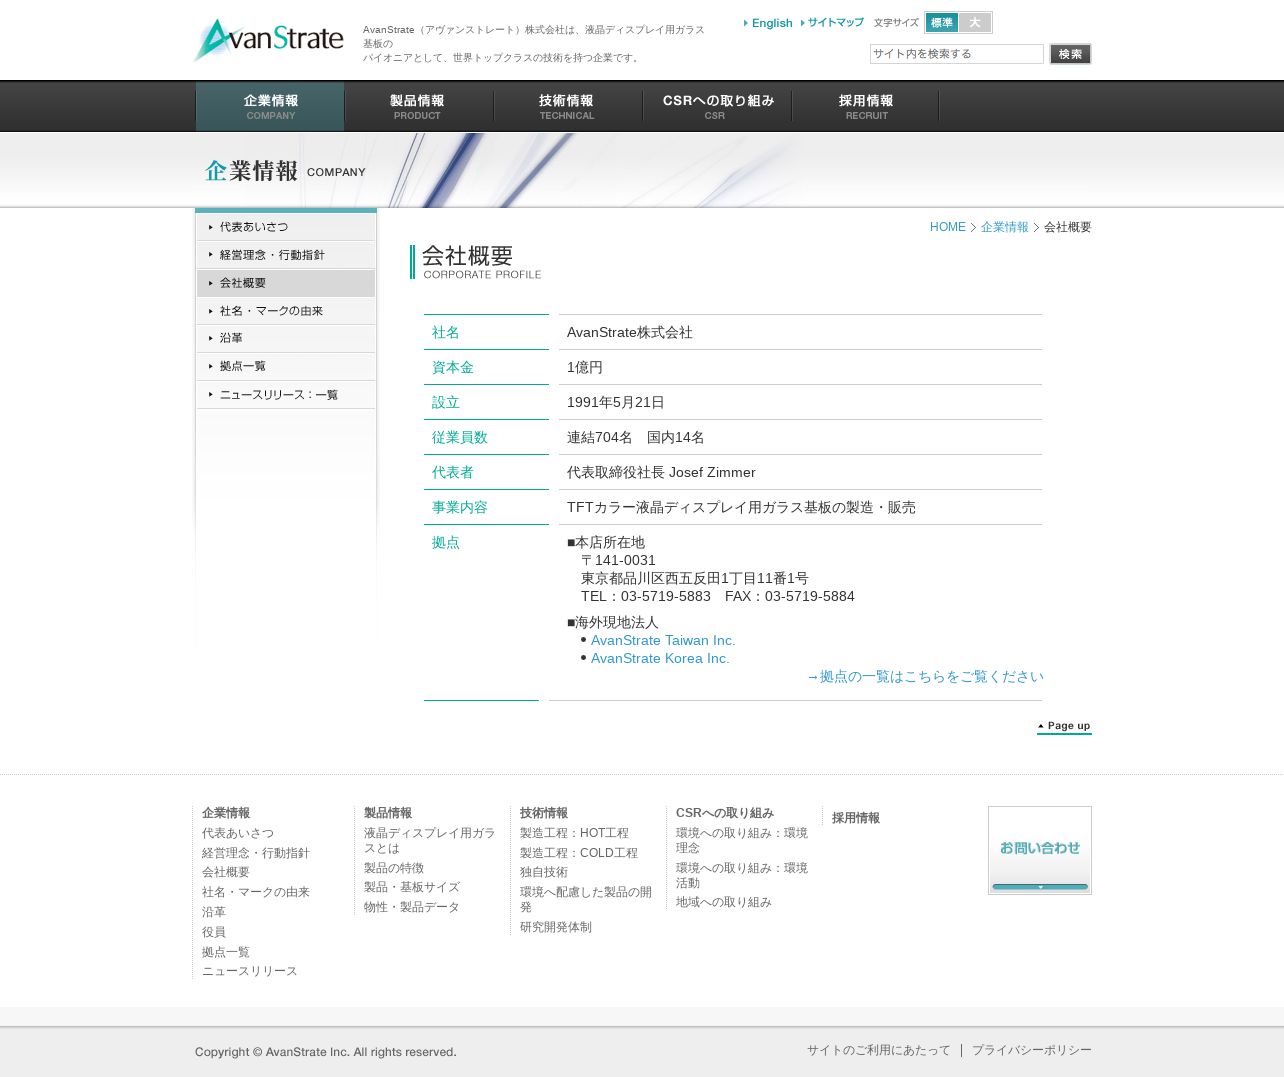This screenshot has height=1077, width=1284.
Task: Open footer link 製品の特徴
Action: pyautogui.click(x=394, y=868)
